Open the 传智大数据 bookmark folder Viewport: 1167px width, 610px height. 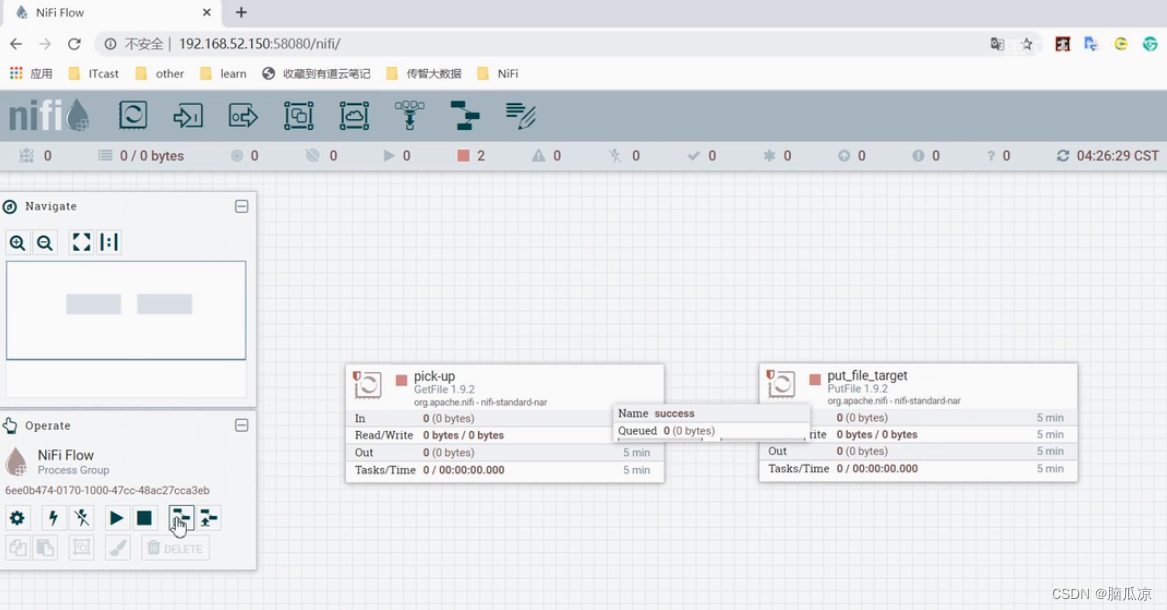tap(424, 74)
